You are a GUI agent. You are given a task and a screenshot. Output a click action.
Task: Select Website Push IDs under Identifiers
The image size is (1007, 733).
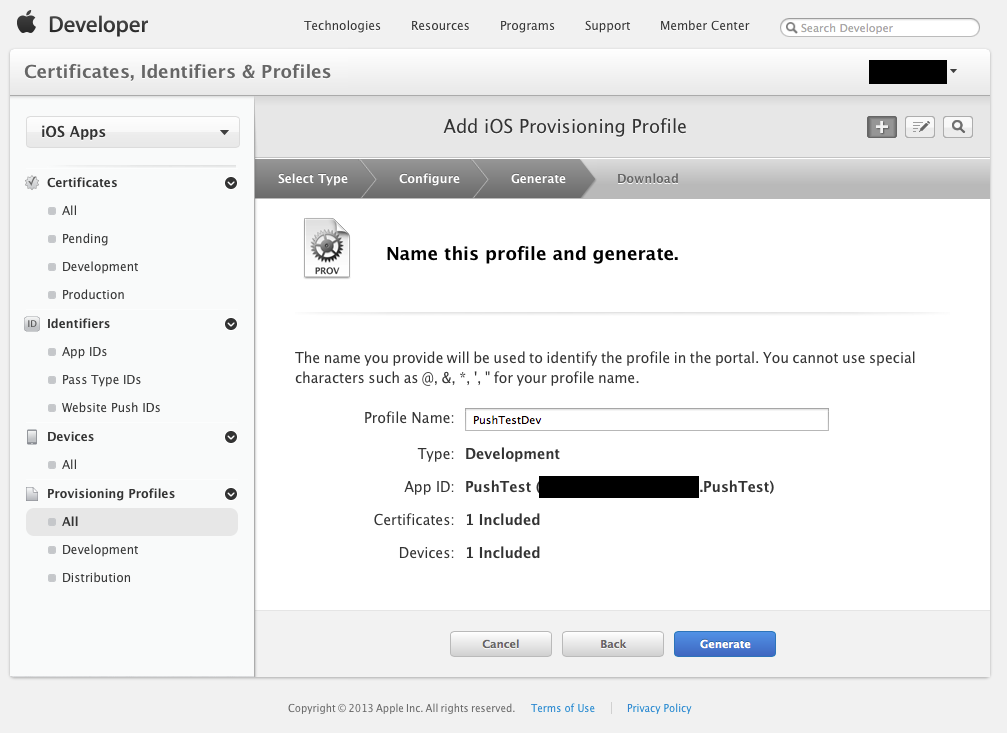point(111,408)
